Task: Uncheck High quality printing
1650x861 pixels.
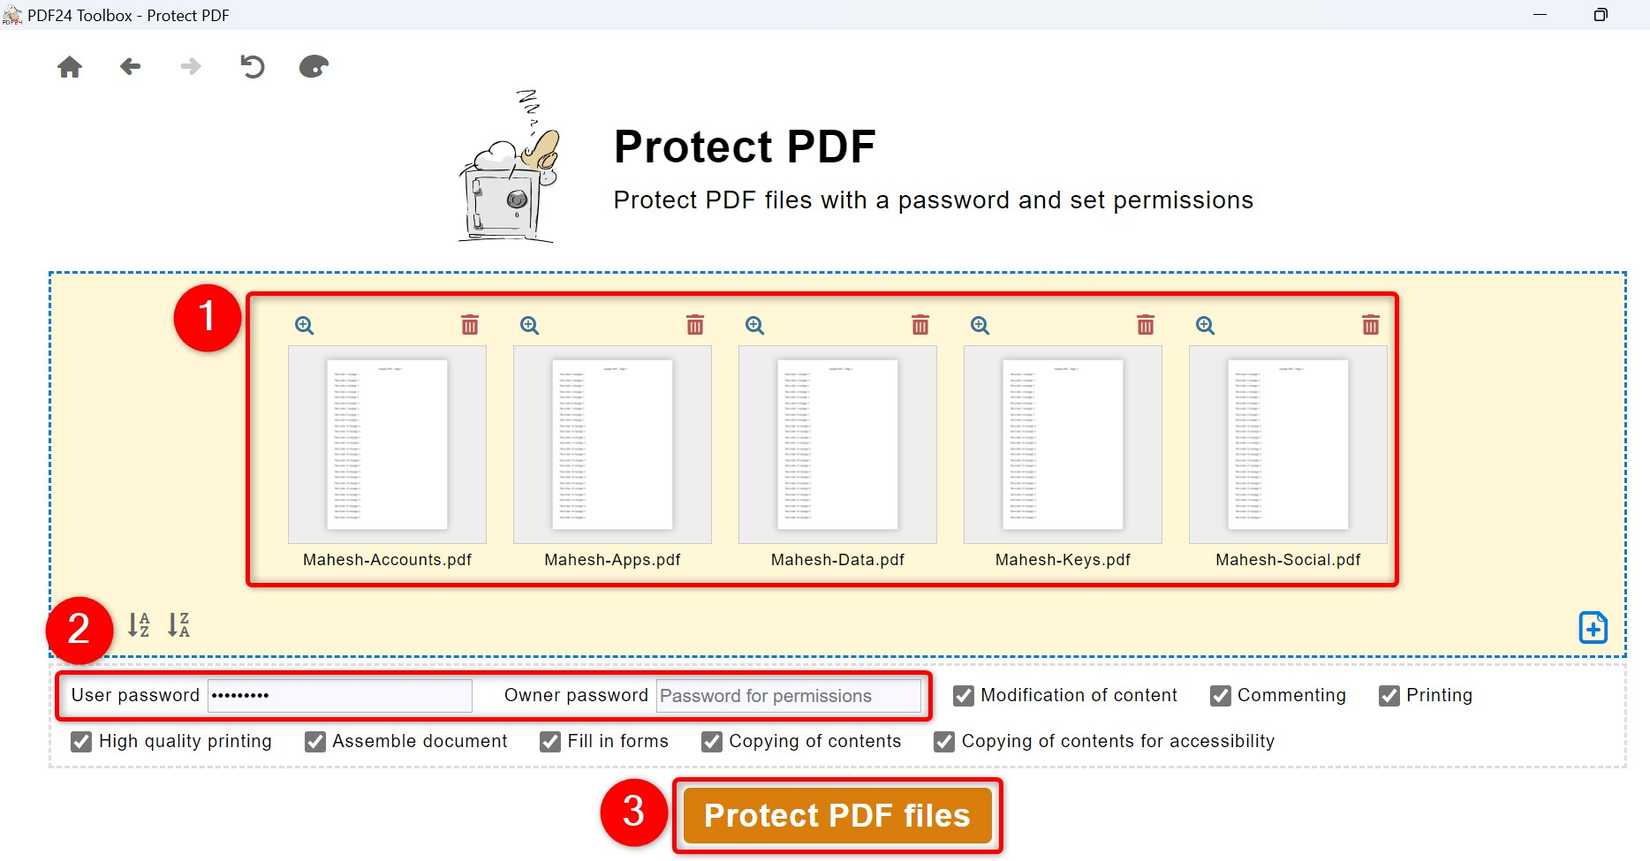Action: [81, 741]
